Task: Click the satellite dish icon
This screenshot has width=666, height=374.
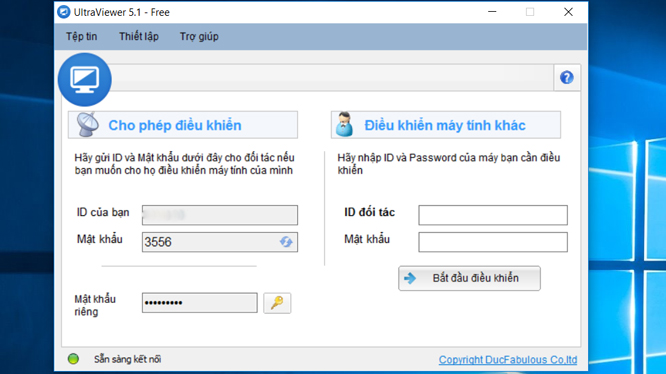Action: tap(88, 124)
